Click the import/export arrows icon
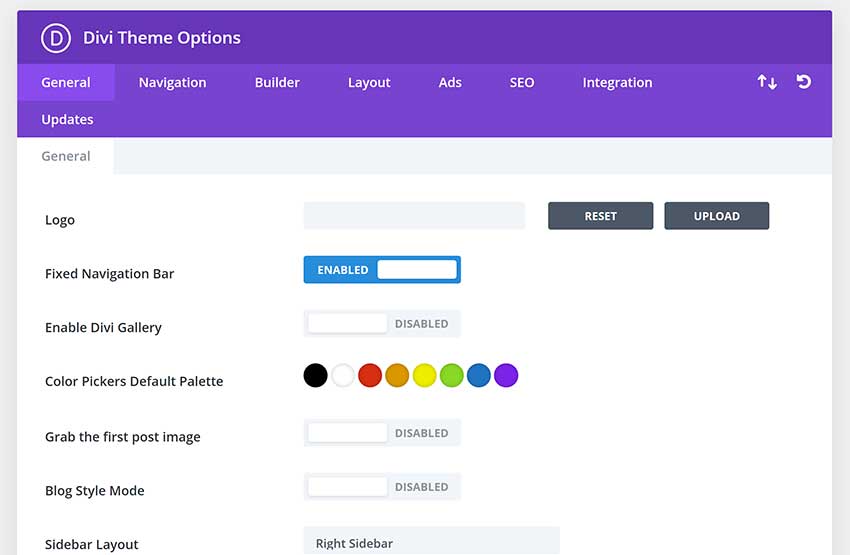The image size is (850, 555). tap(767, 82)
